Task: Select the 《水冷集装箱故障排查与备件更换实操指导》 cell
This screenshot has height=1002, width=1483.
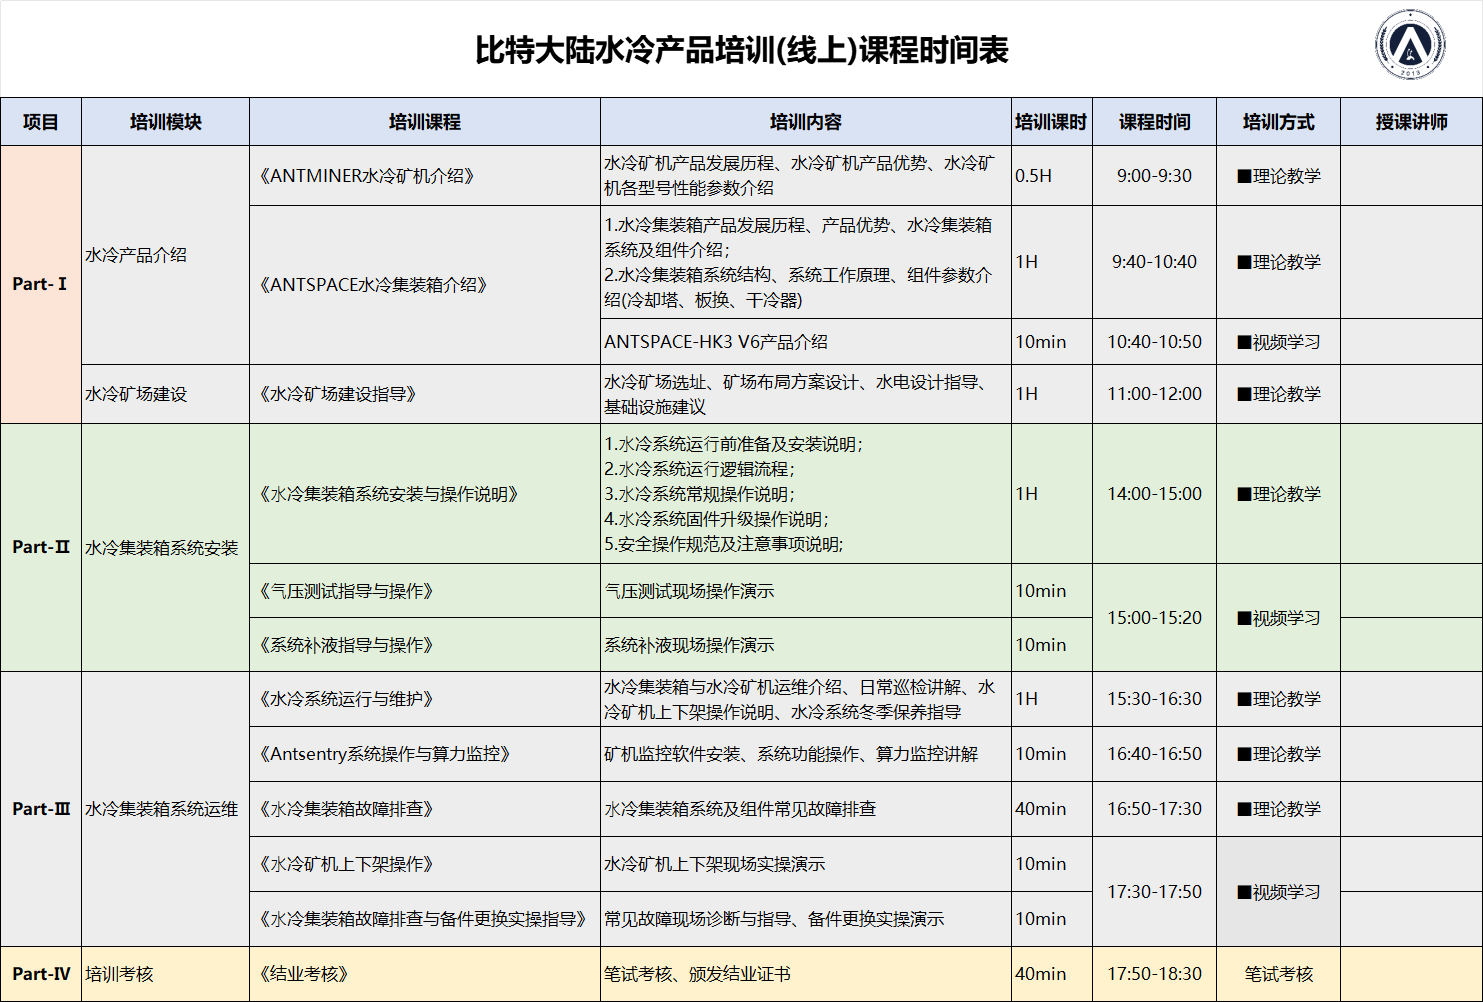Action: (x=425, y=919)
